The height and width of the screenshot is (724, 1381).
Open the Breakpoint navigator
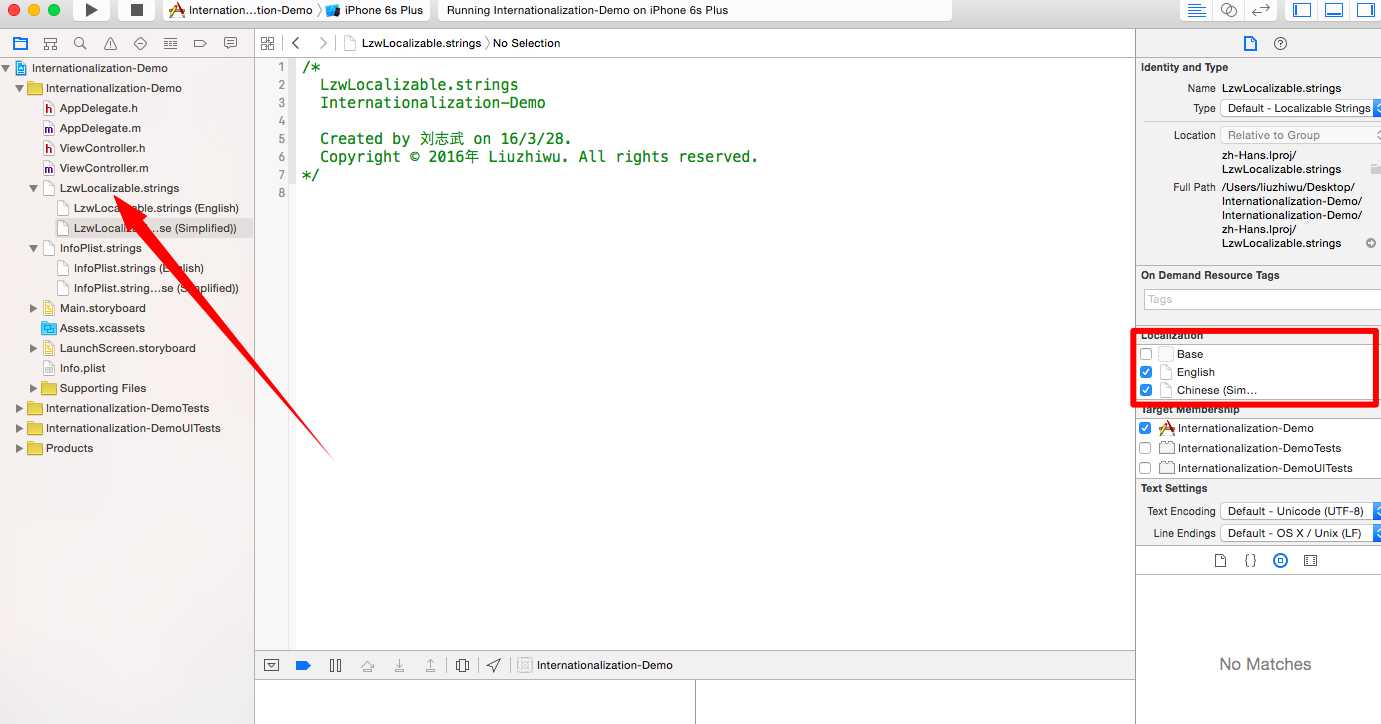[200, 43]
